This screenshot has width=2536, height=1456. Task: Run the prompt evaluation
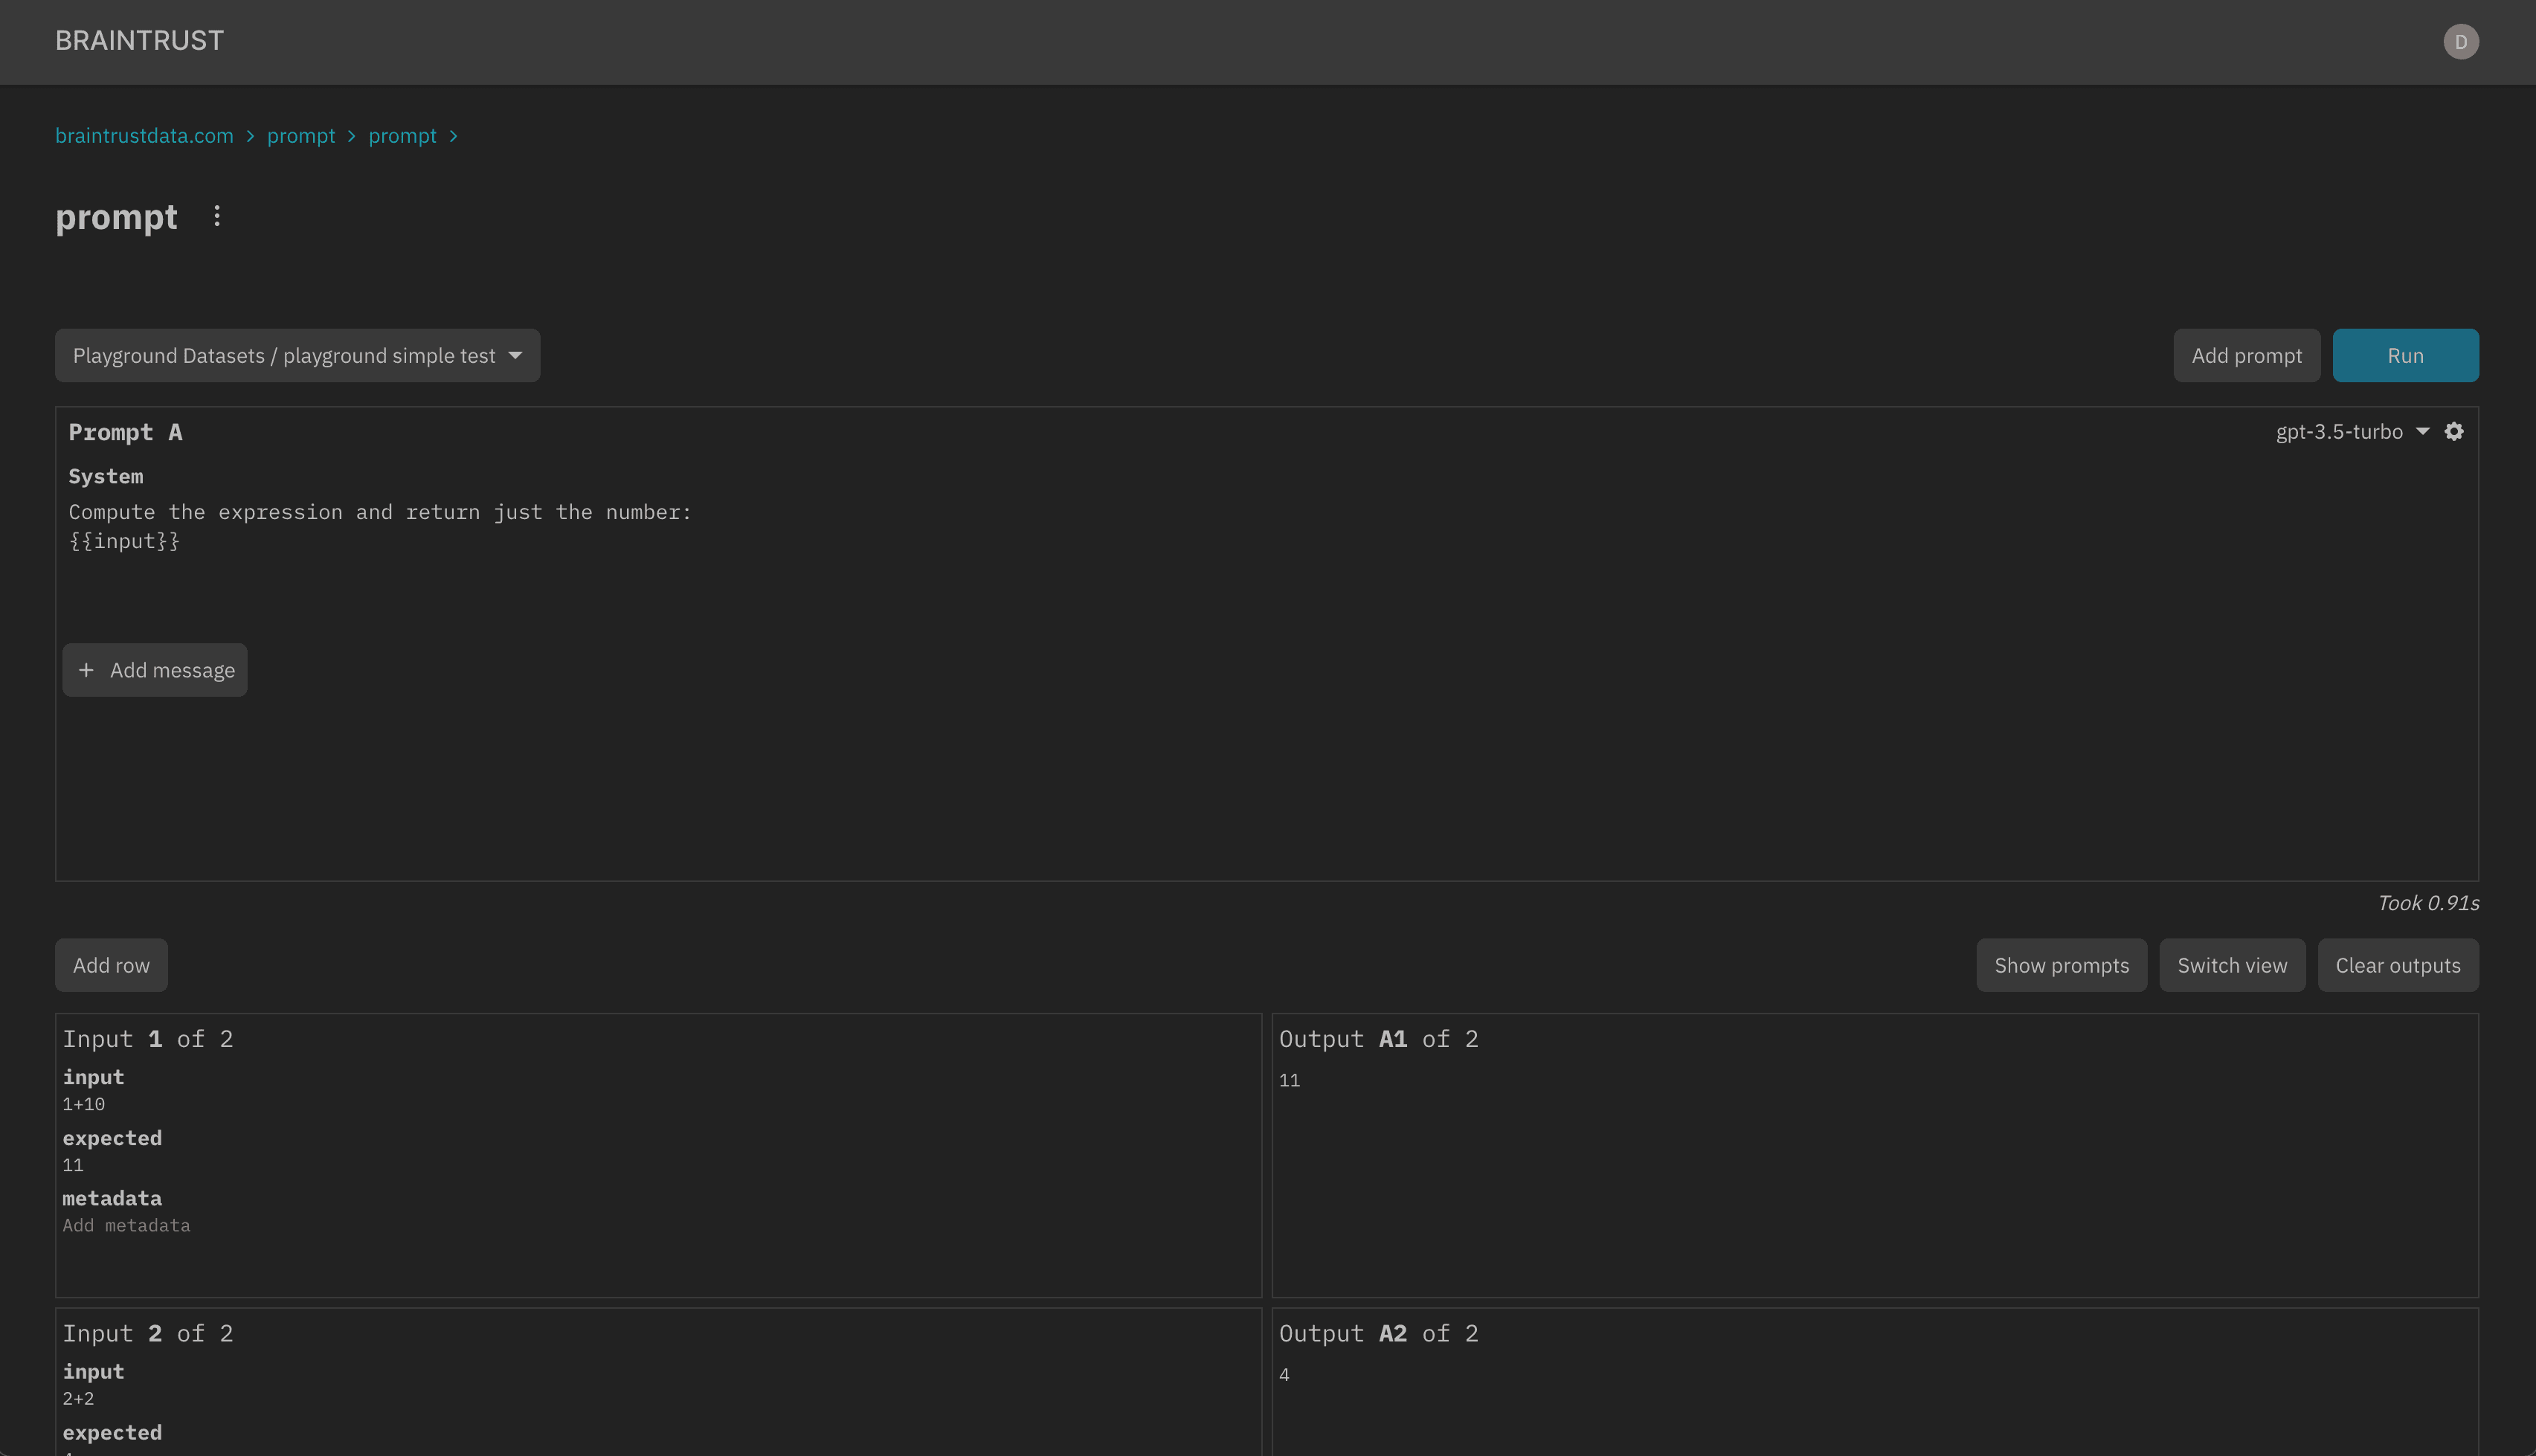(2405, 355)
